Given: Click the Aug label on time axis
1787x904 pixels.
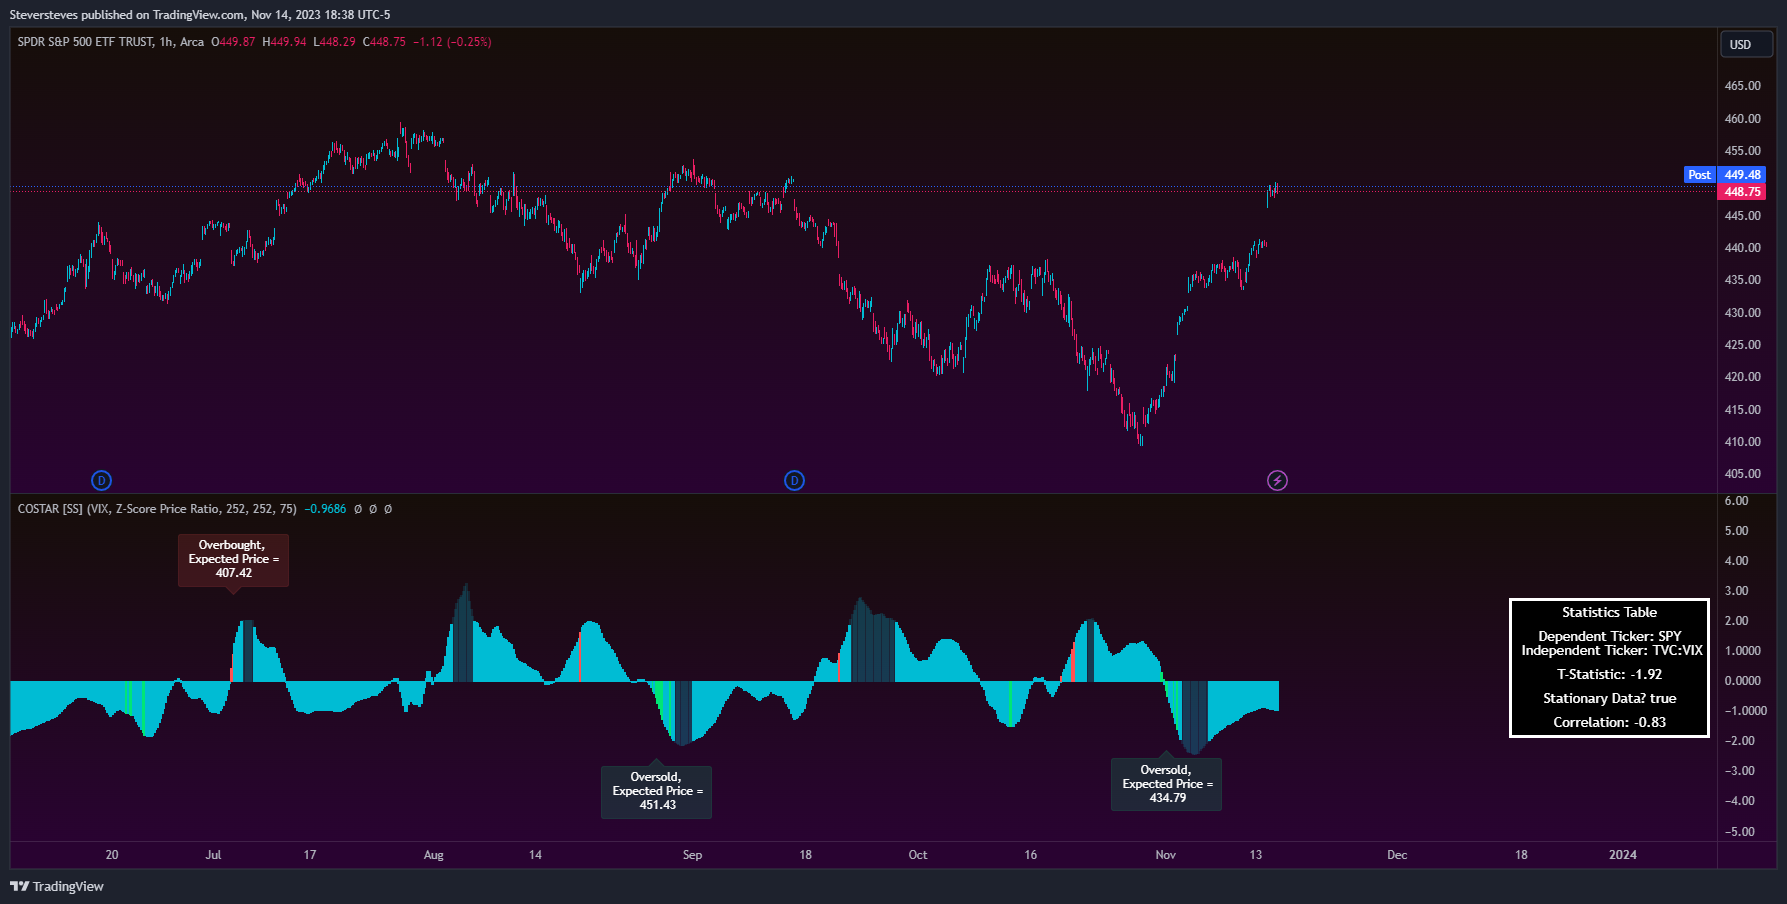Looking at the screenshot, I should click(x=433, y=855).
